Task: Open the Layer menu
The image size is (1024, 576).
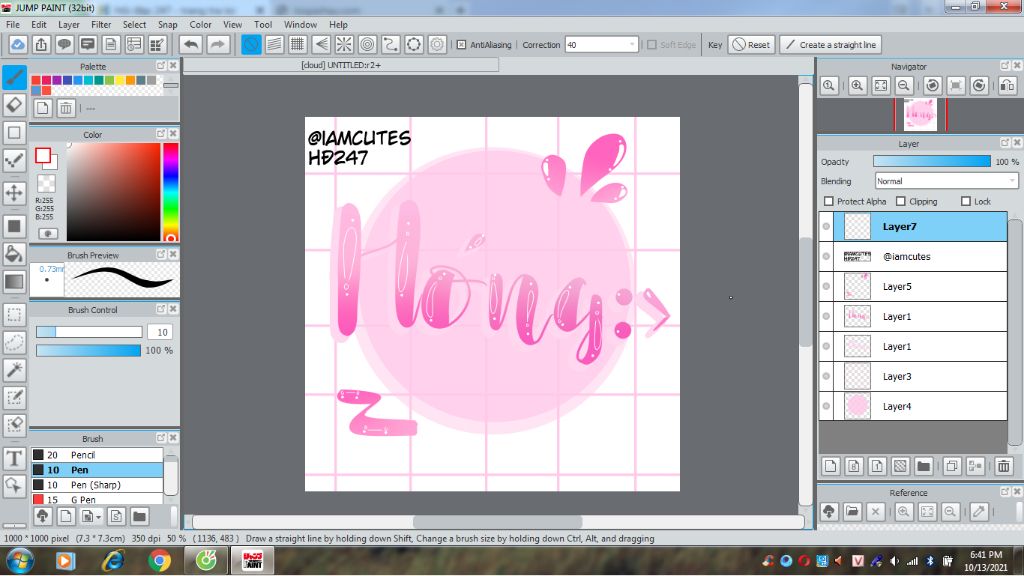Action: 69,24
